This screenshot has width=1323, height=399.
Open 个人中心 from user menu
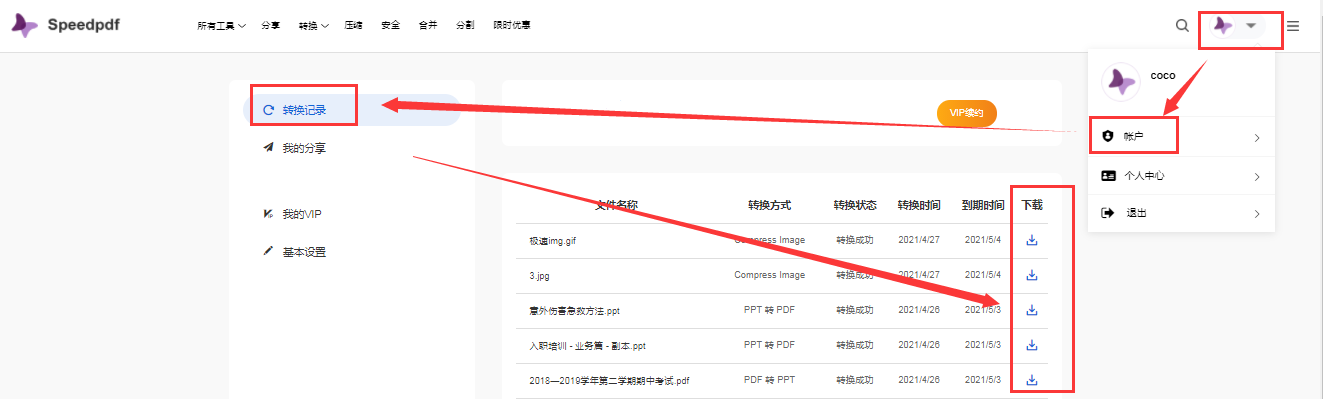(1181, 175)
